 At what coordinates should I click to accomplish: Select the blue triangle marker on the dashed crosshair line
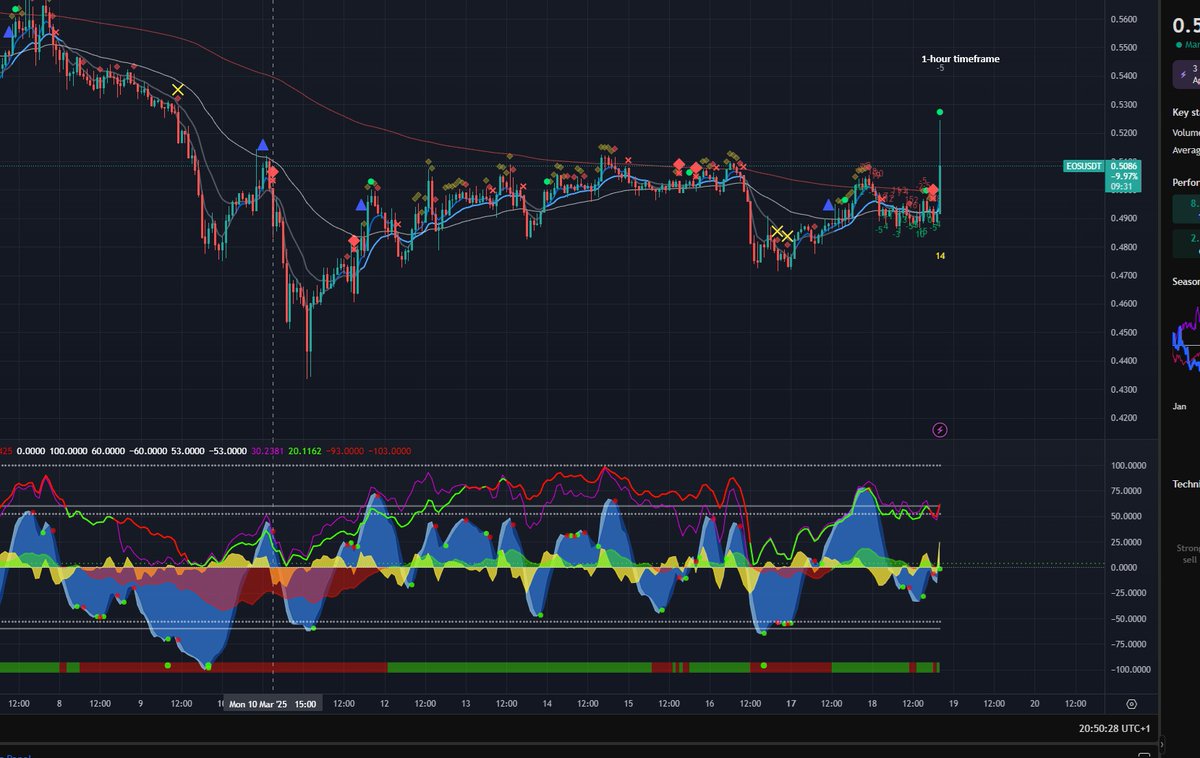(262, 146)
